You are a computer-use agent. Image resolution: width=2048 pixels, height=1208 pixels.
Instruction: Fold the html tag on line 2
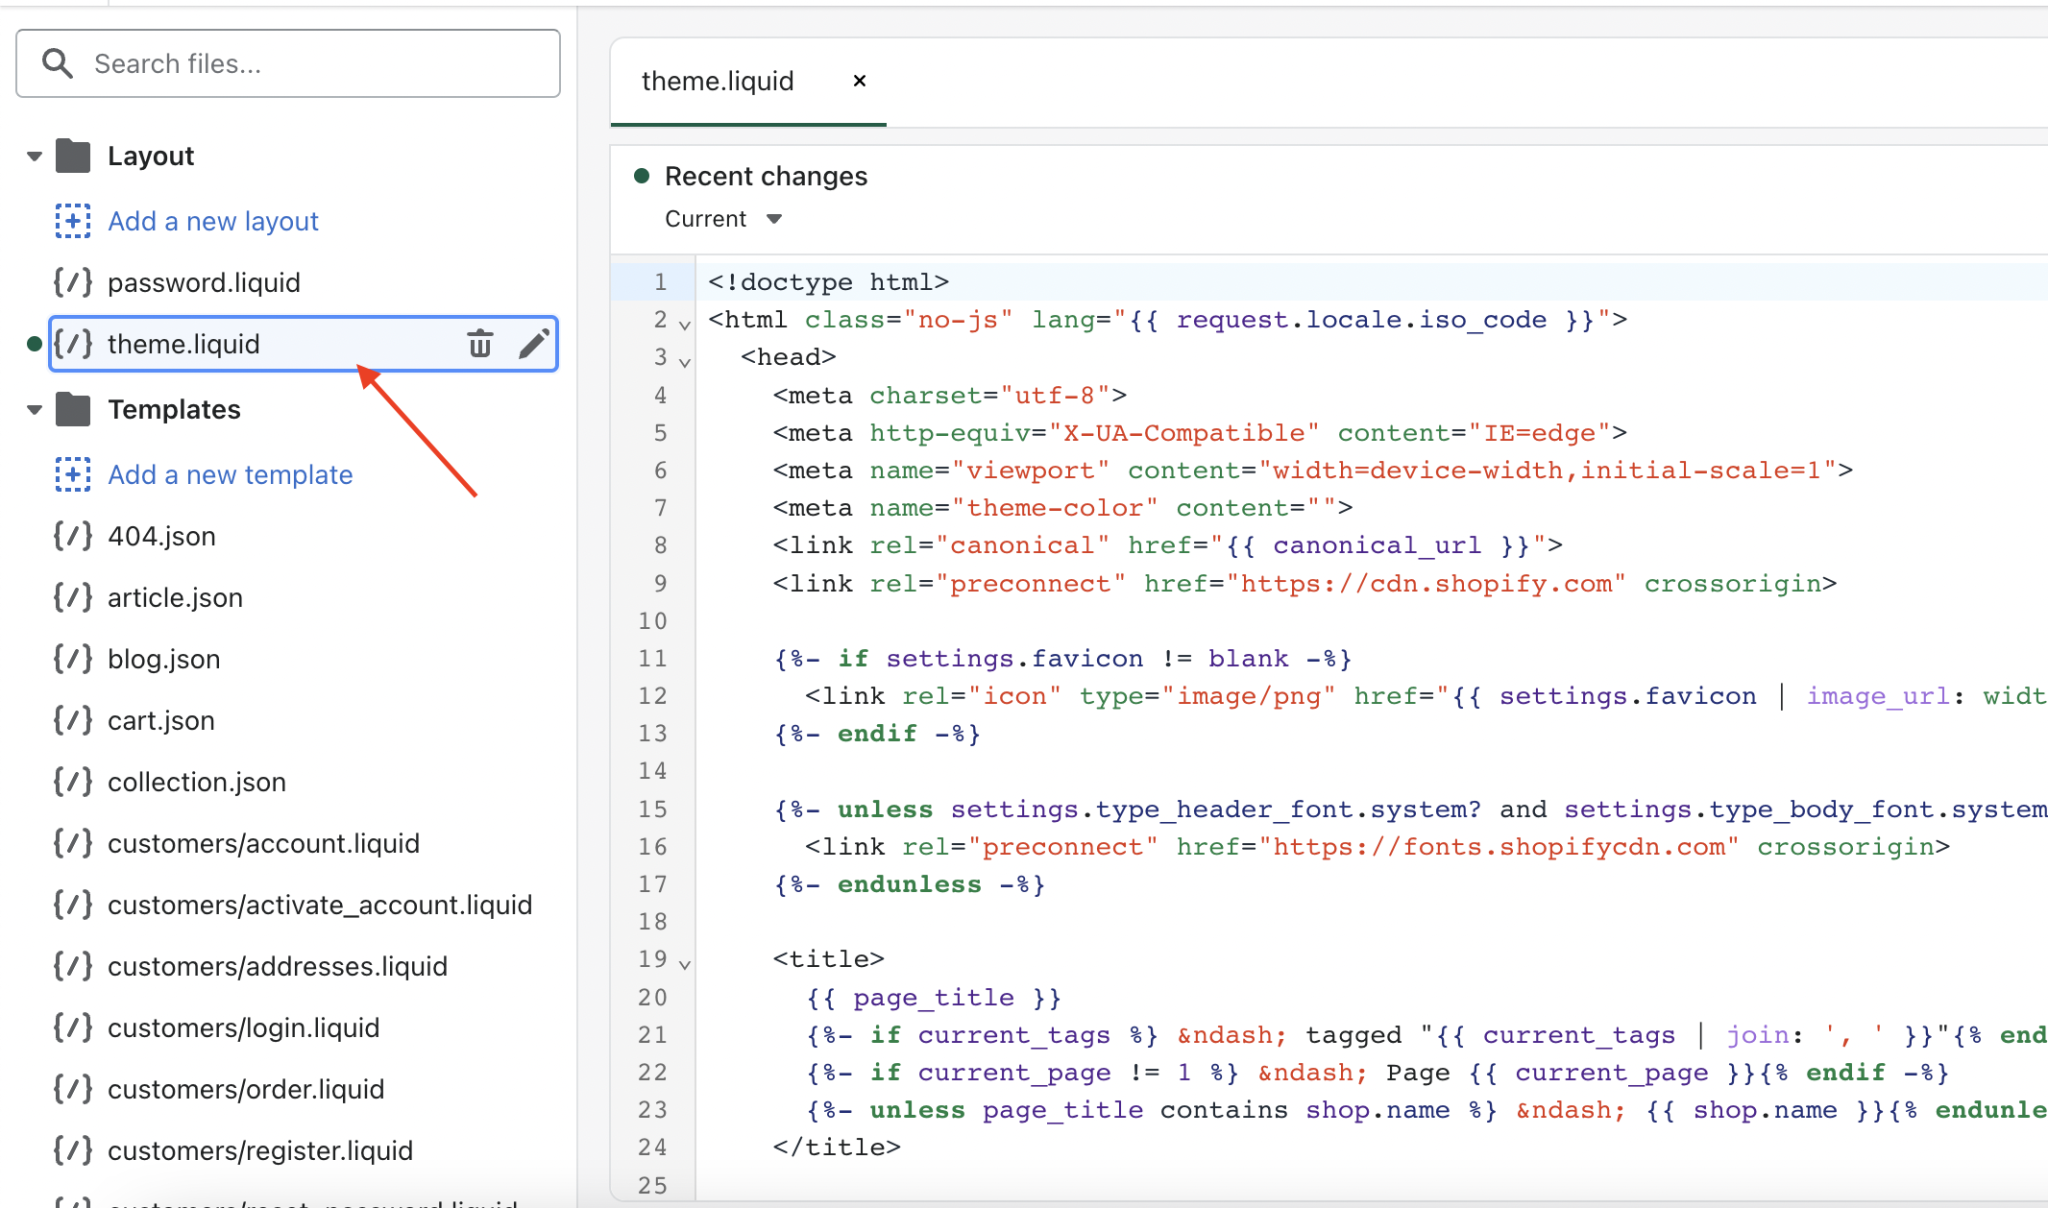[x=685, y=324]
